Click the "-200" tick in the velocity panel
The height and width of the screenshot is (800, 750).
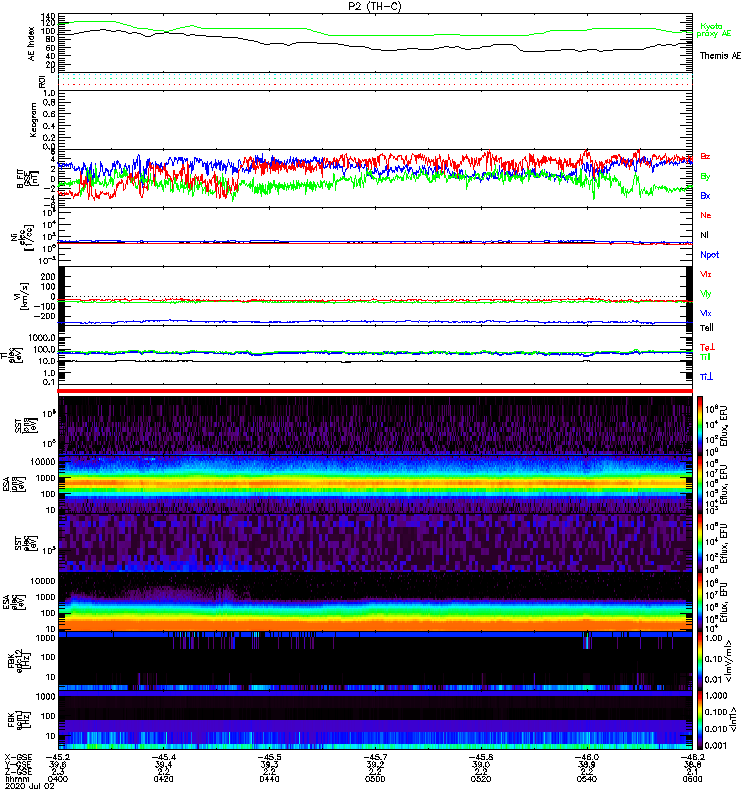tap(44, 316)
